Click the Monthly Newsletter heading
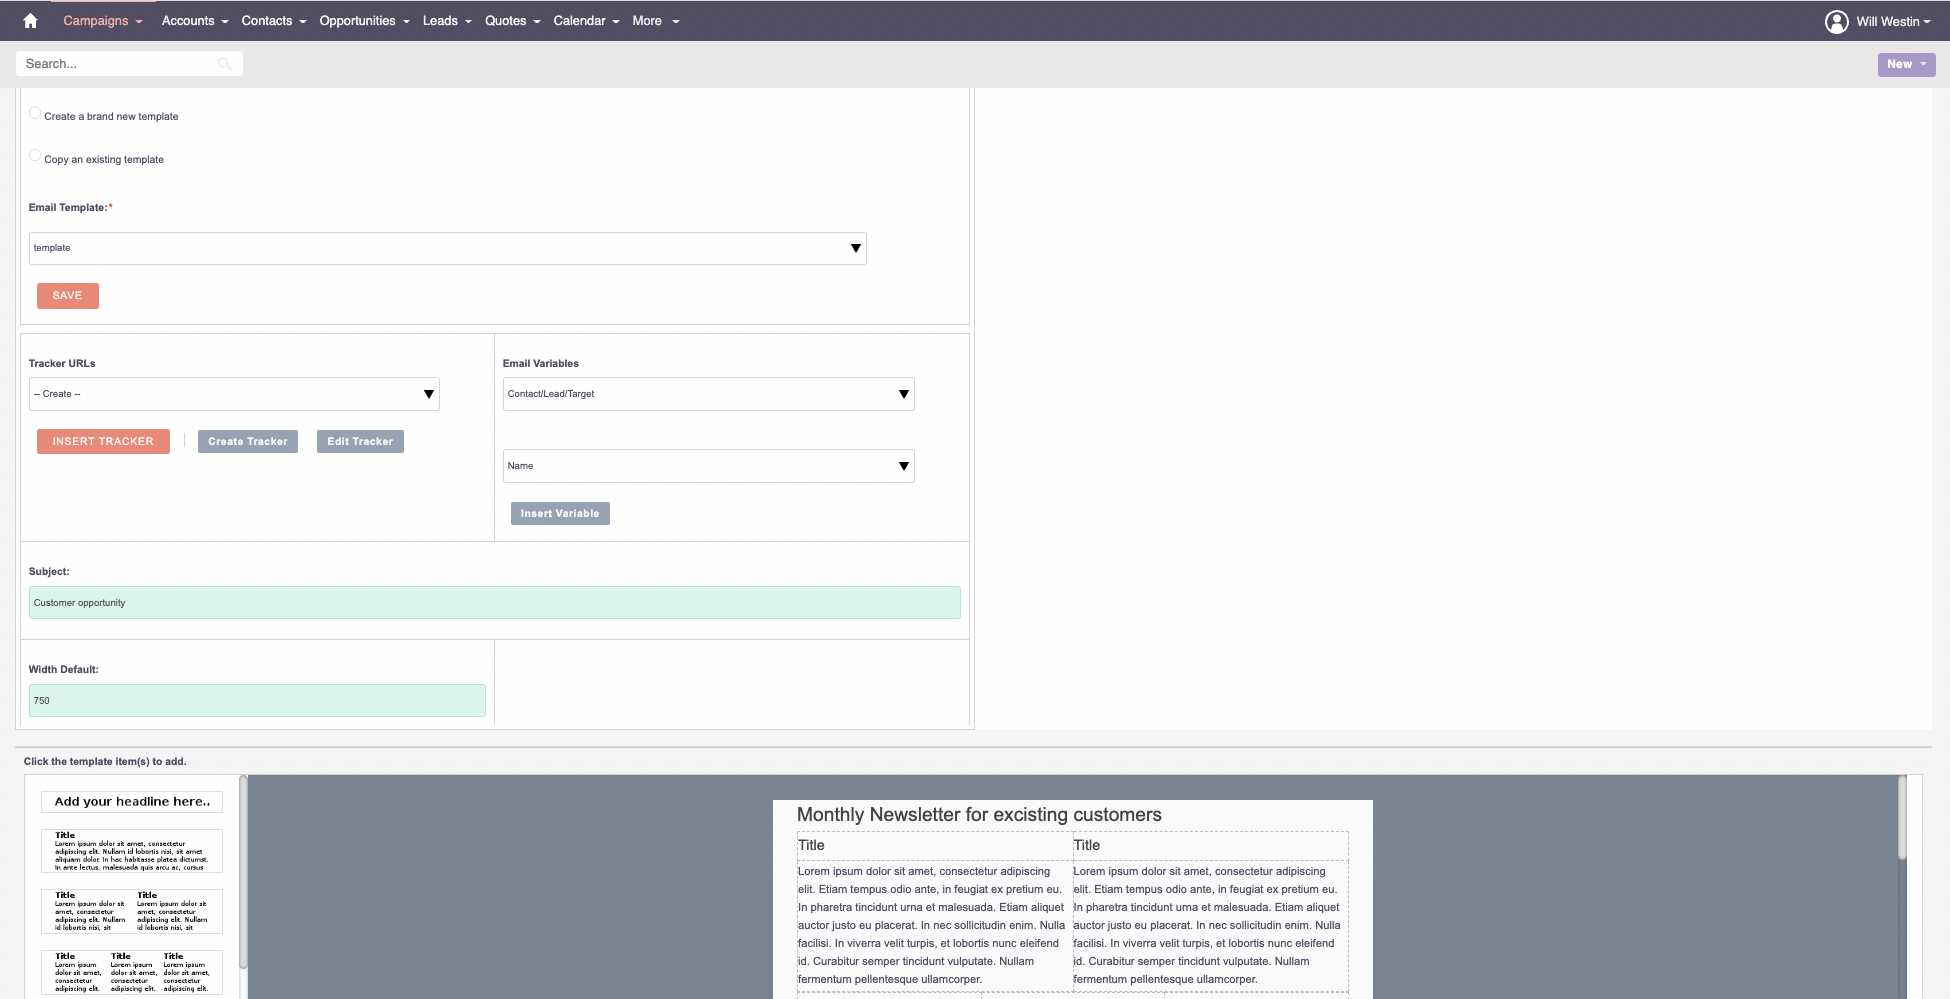1950x999 pixels. pyautogui.click(x=979, y=815)
